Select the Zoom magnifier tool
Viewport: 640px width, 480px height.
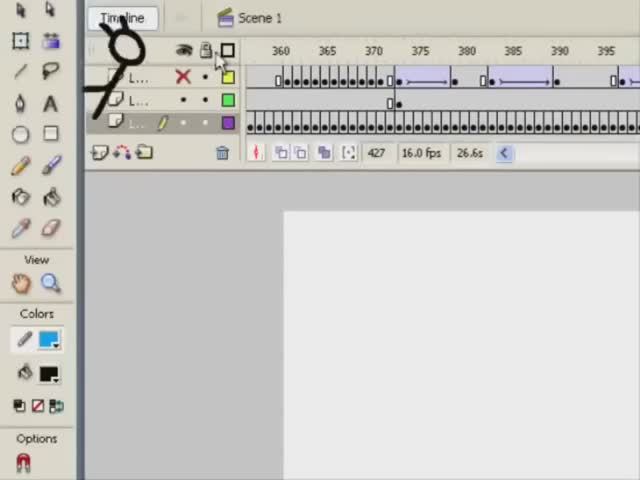click(51, 283)
